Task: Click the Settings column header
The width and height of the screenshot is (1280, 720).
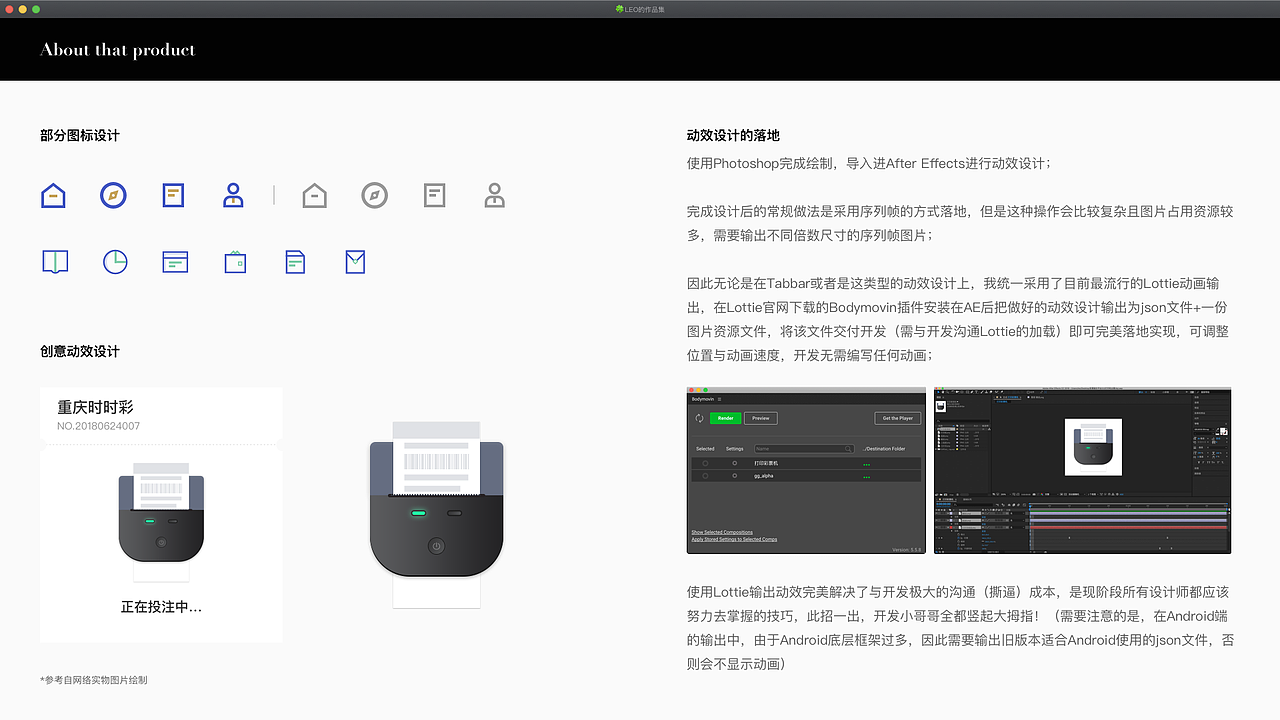Action: point(735,449)
